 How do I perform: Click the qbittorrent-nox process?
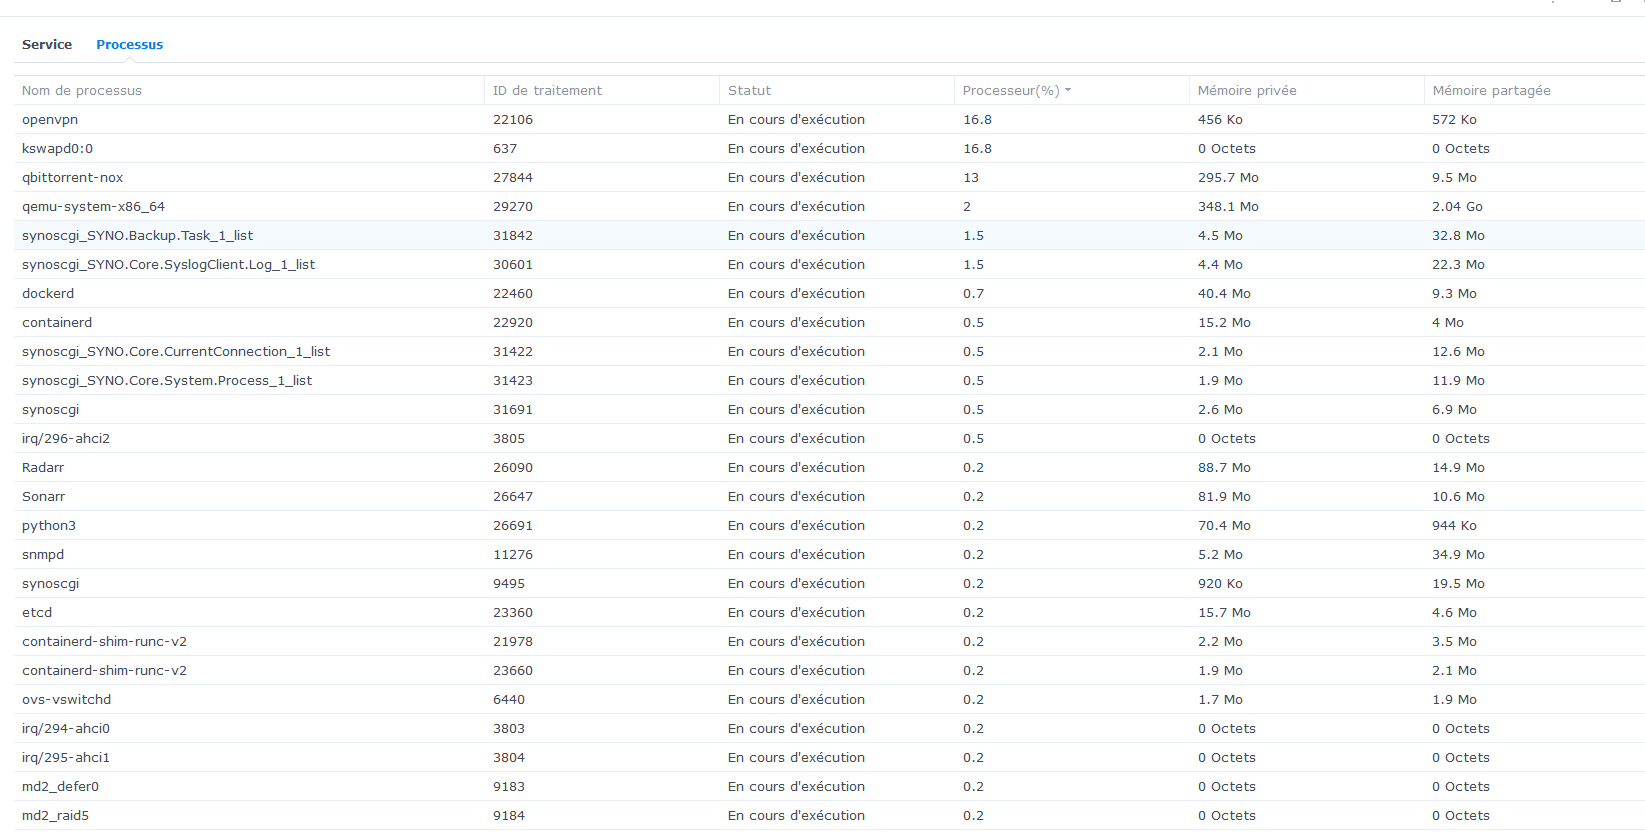[72, 178]
